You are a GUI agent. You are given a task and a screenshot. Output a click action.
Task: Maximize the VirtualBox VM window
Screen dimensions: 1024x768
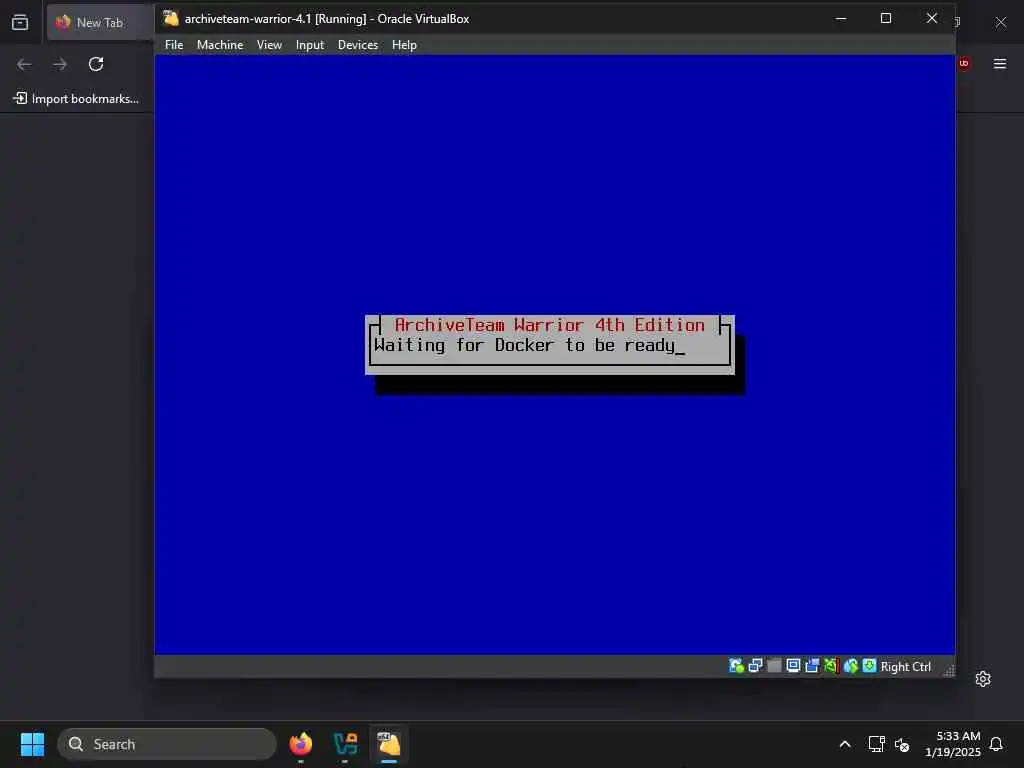[886, 18]
